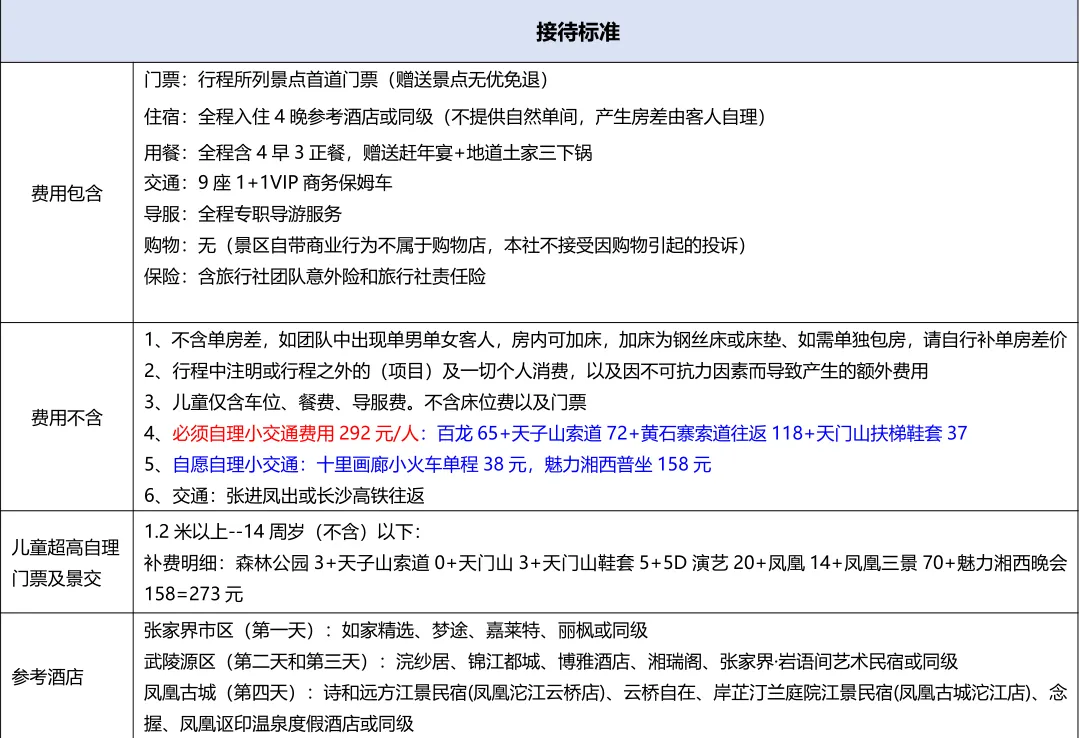
Task: Click the 张家界市区（第一天）hotel line
Action: click(396, 630)
